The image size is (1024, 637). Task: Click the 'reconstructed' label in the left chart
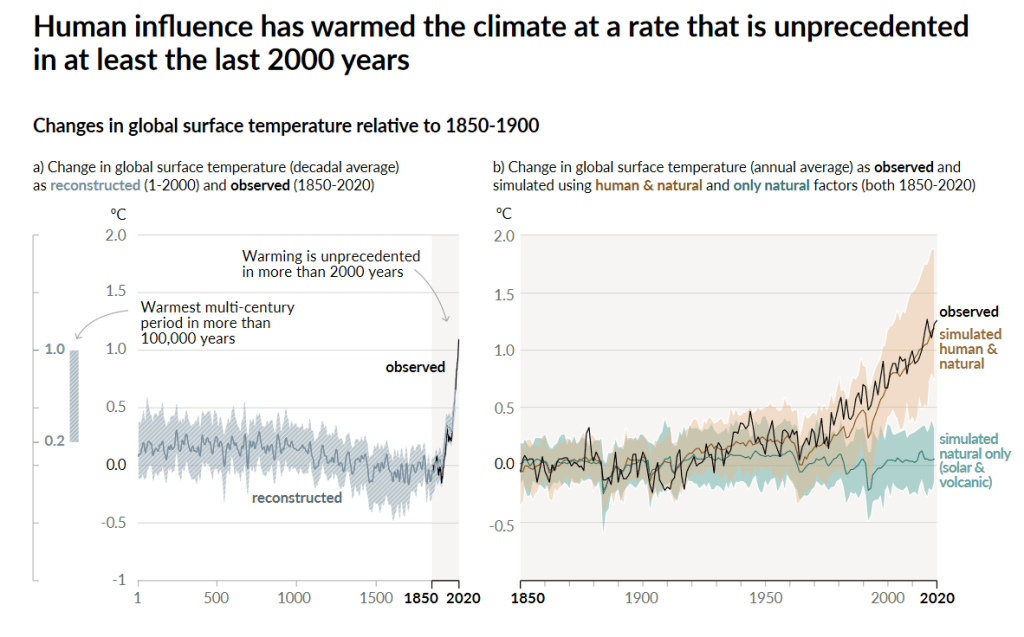[x=296, y=498]
